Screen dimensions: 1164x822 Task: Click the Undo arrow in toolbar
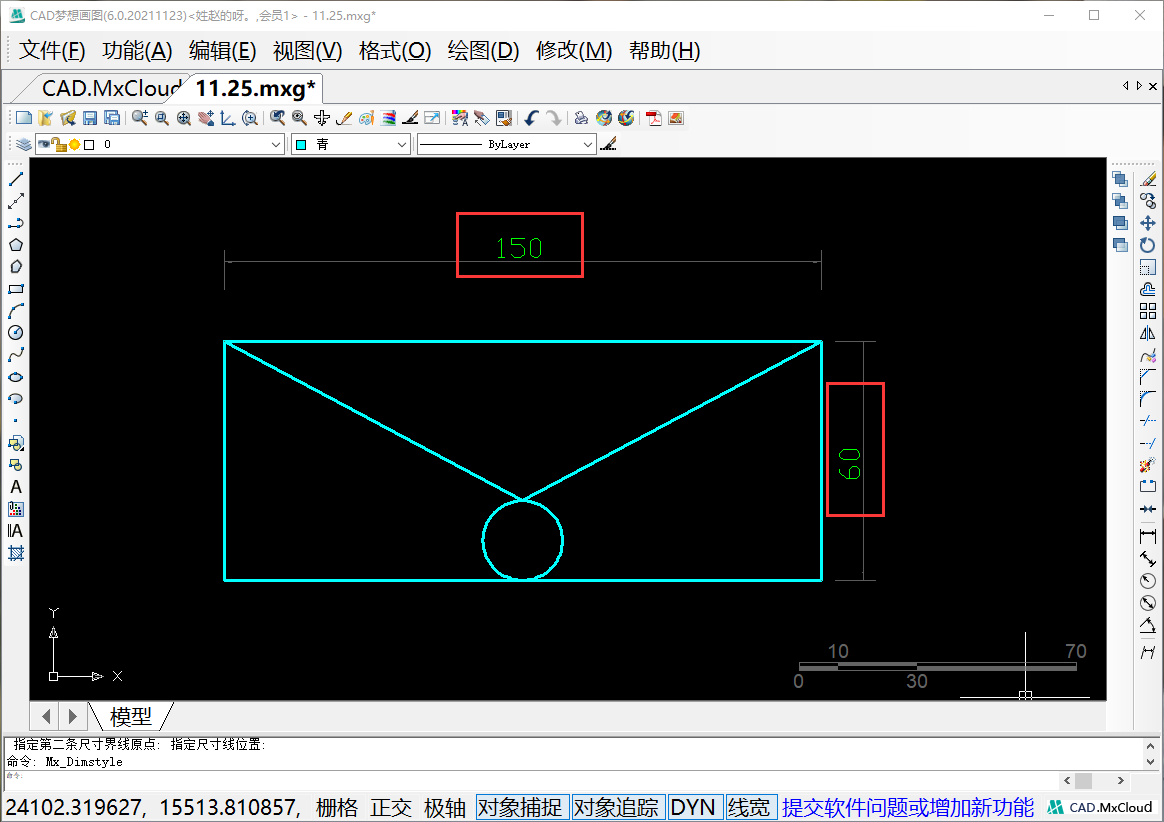(x=531, y=118)
